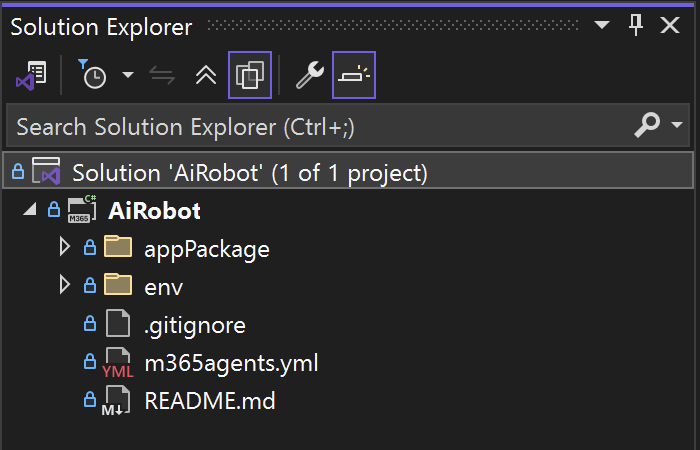Open Properties wrench icon

coord(310,75)
